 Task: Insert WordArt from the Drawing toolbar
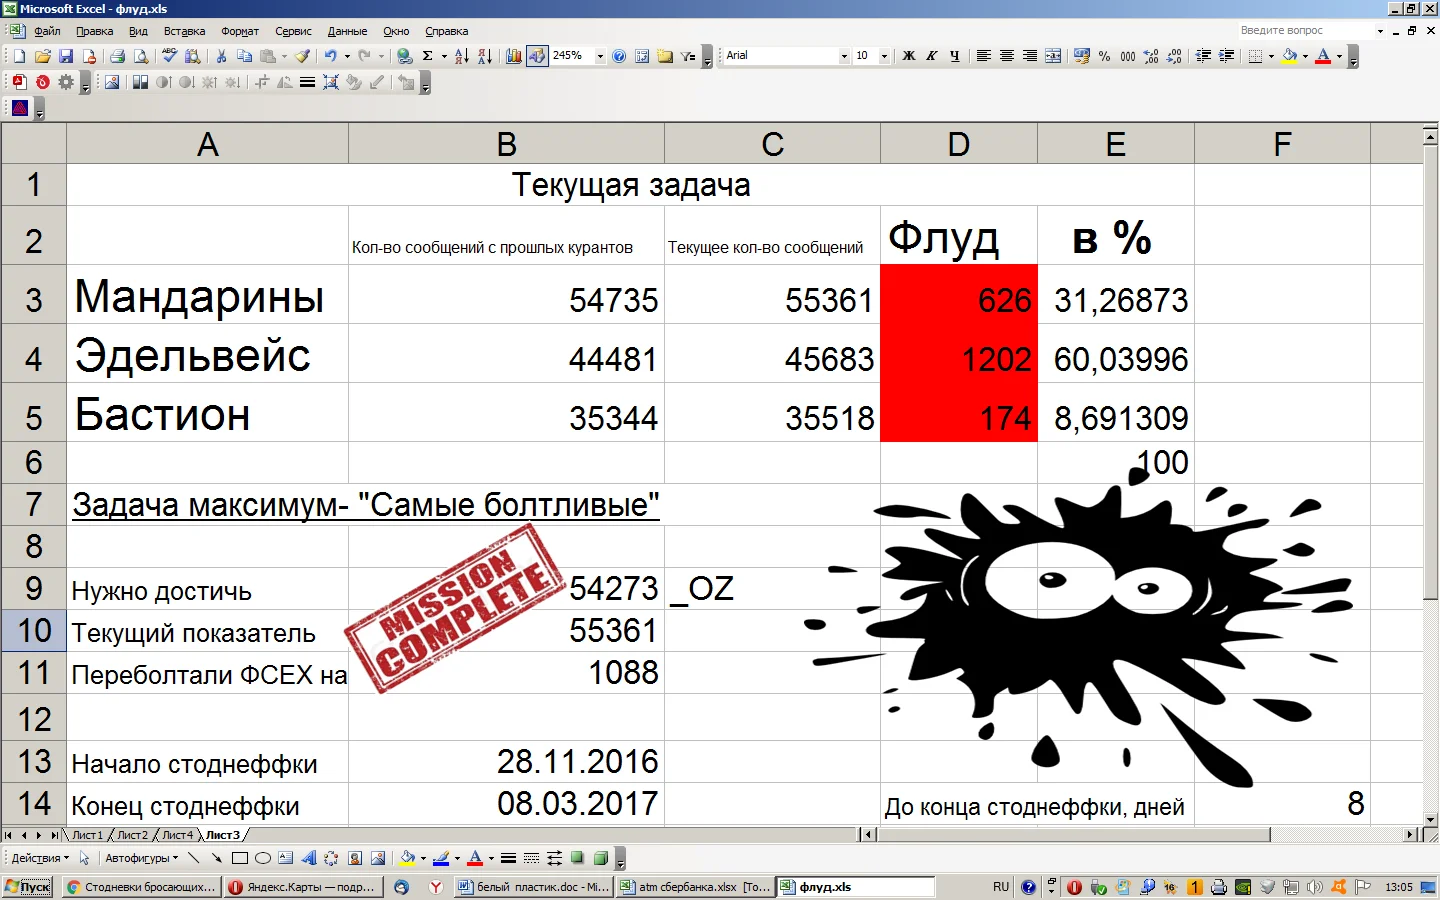pos(308,858)
